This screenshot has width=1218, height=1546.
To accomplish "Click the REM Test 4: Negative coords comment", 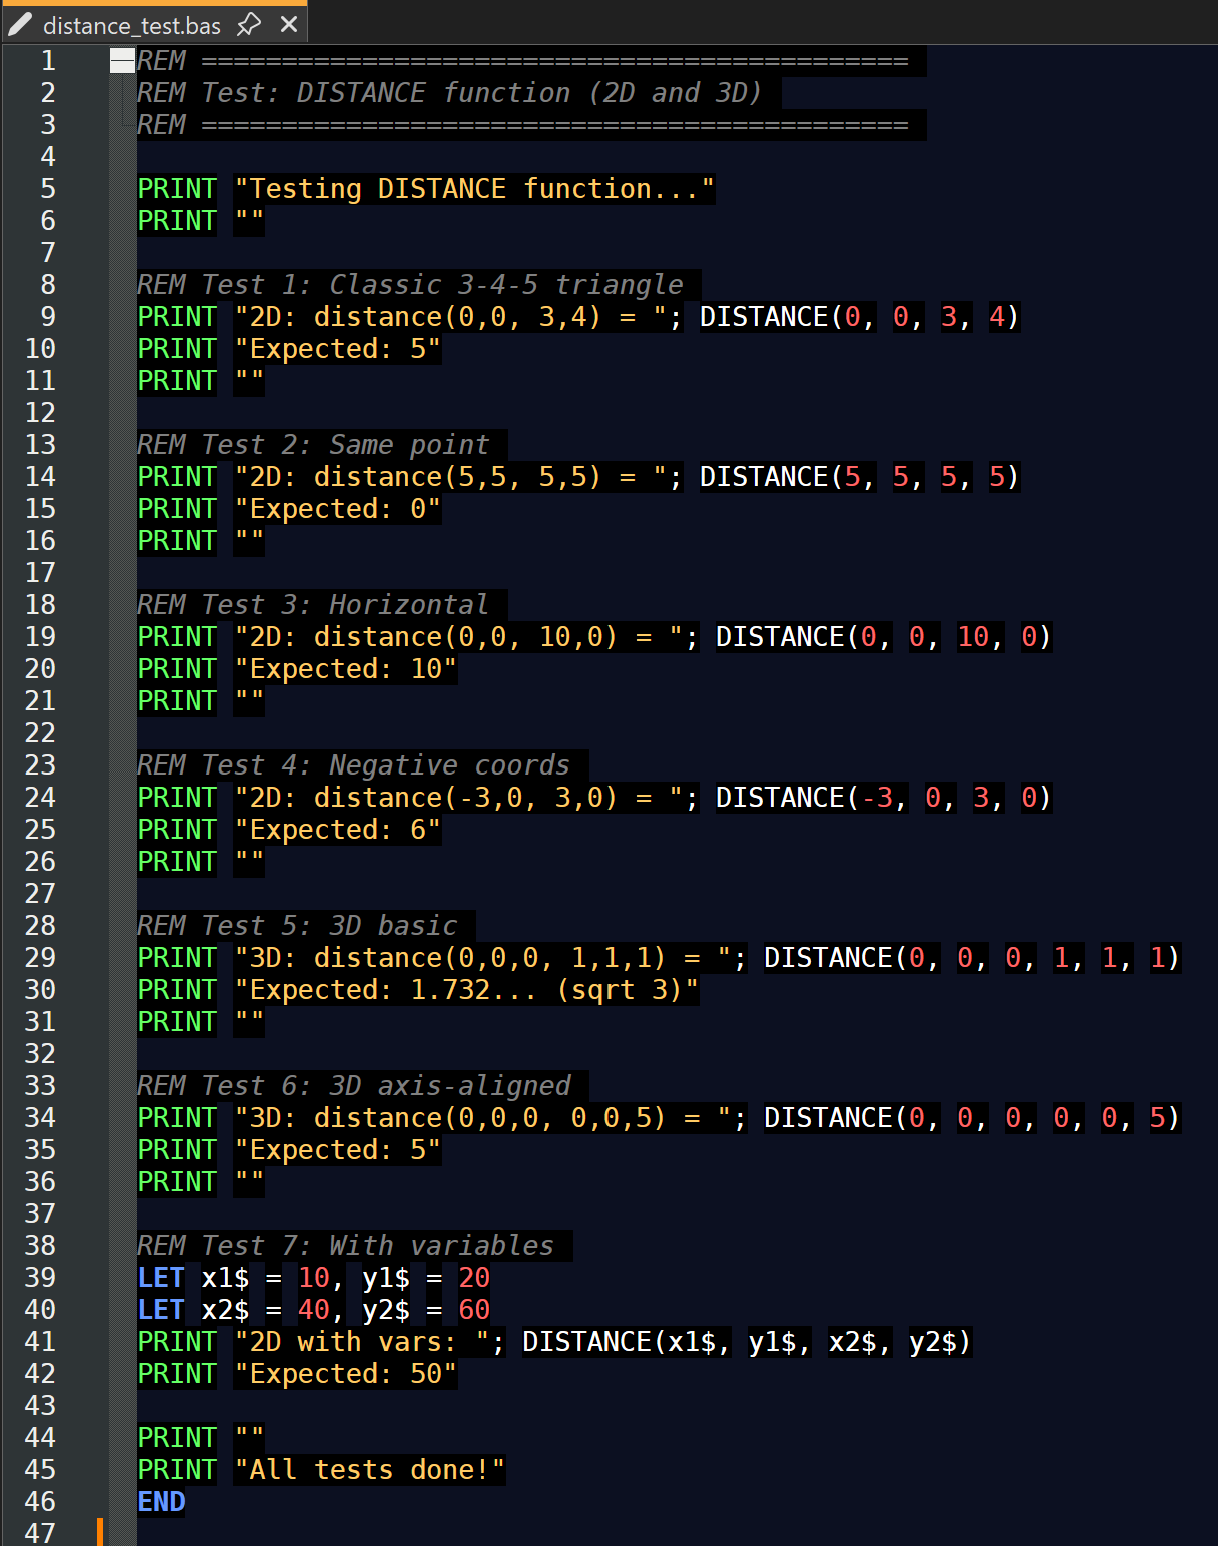I will click(x=353, y=766).
